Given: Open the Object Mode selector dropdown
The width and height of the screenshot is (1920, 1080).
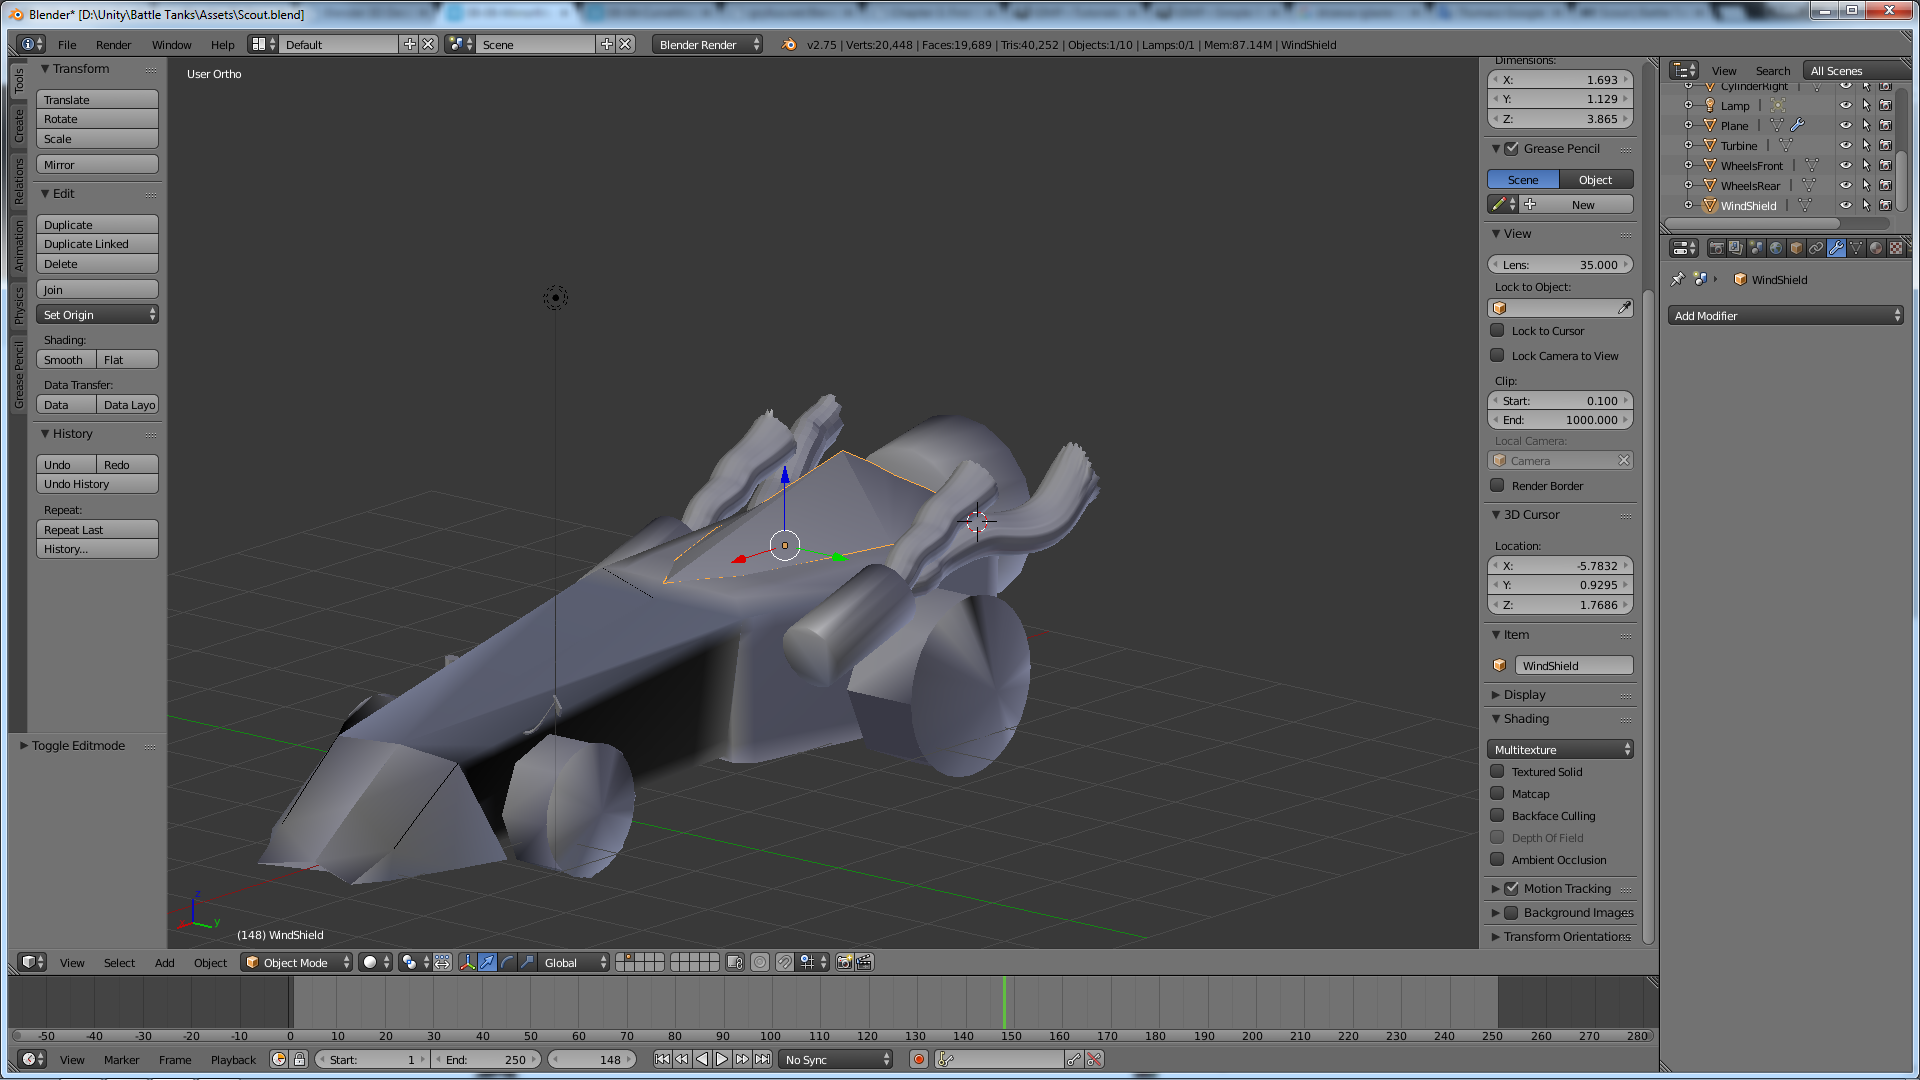Looking at the screenshot, I should (297, 962).
